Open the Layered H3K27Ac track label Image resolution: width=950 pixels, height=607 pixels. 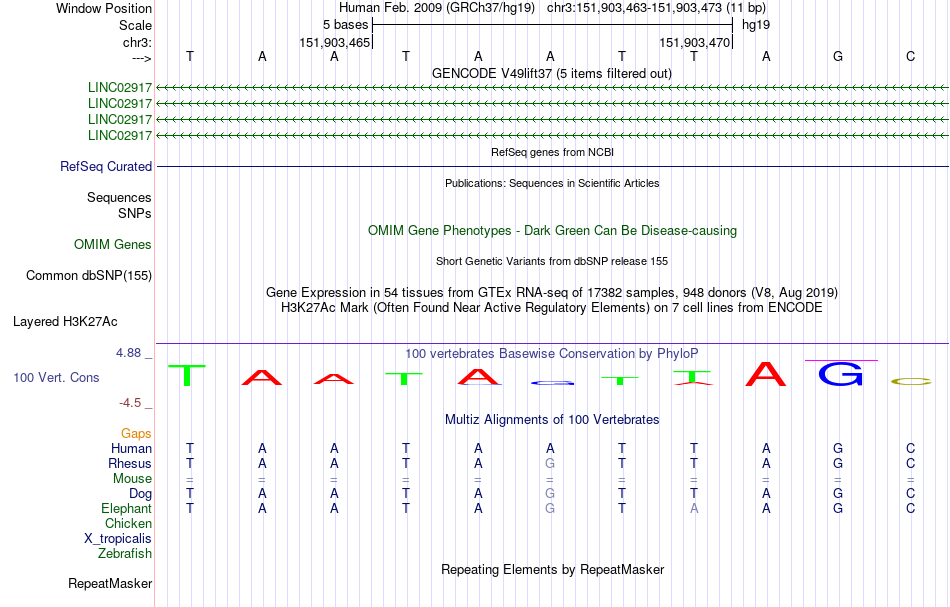pos(65,322)
